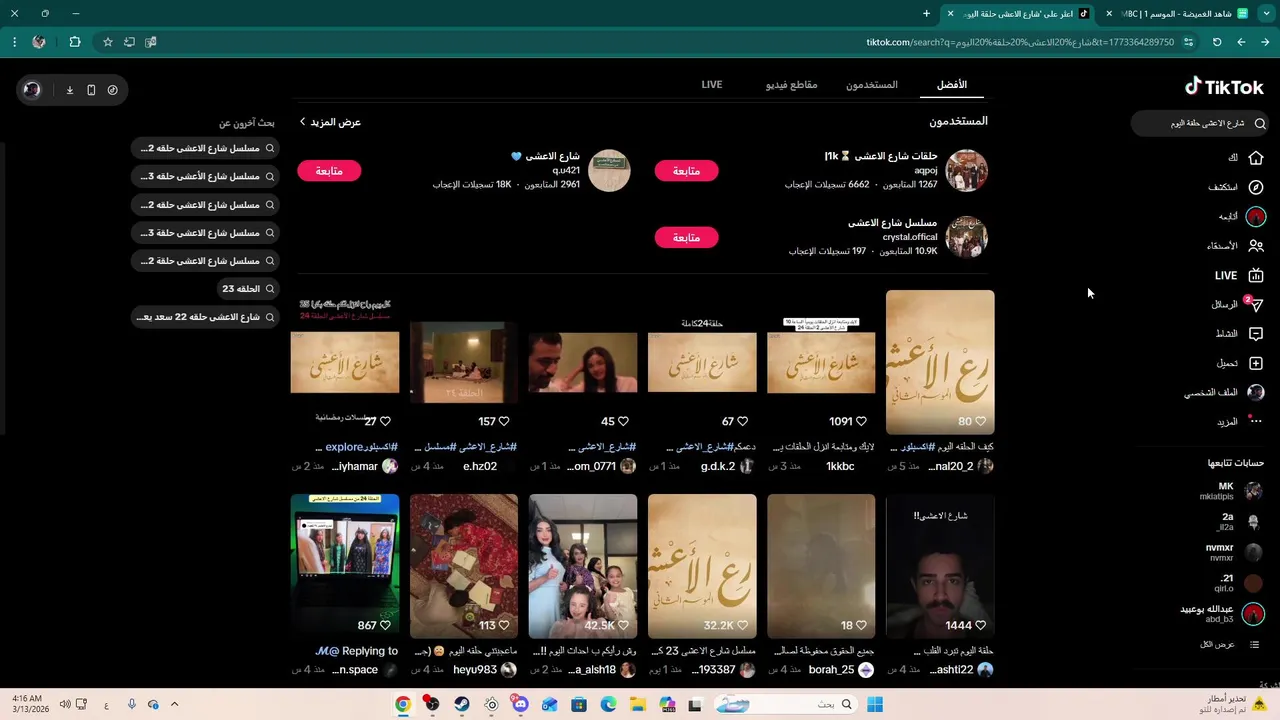The width and height of the screenshot is (1280, 720).
Task: Like the g.d.k.2 video (67 heart)
Action: [x=742, y=421]
